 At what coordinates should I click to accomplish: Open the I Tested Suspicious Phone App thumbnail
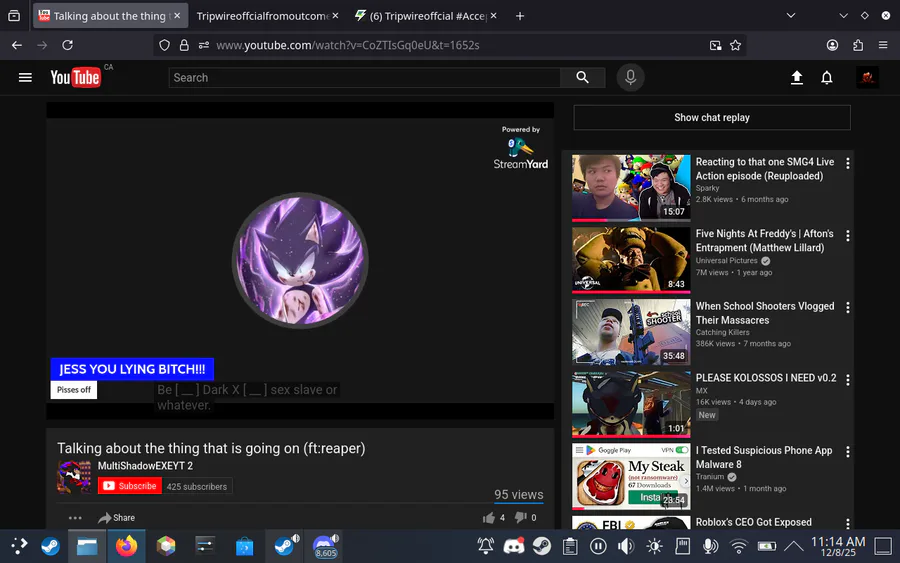631,476
